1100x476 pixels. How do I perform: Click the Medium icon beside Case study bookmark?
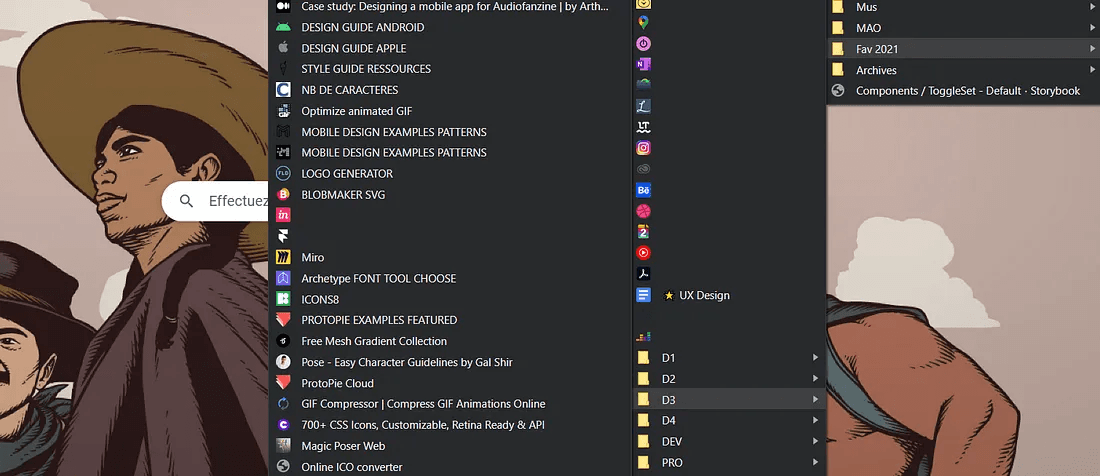[x=283, y=6]
